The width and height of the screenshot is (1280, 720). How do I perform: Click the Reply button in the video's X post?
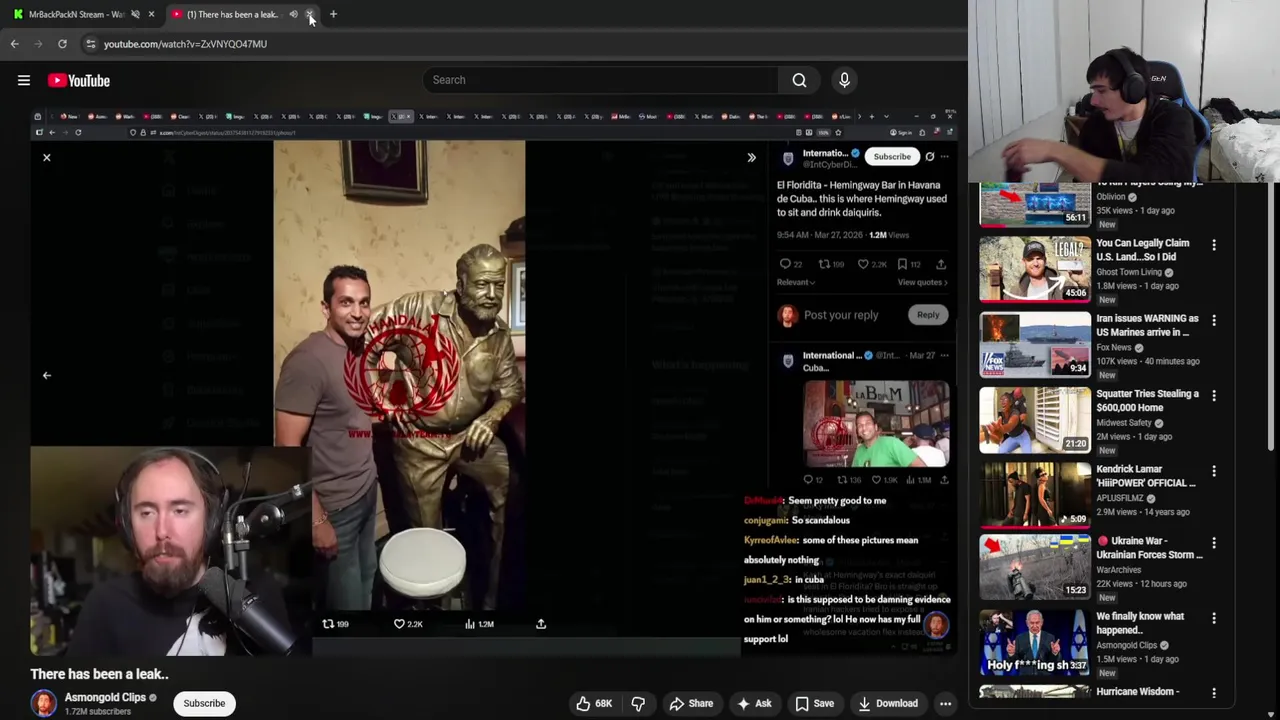pyautogui.click(x=928, y=315)
